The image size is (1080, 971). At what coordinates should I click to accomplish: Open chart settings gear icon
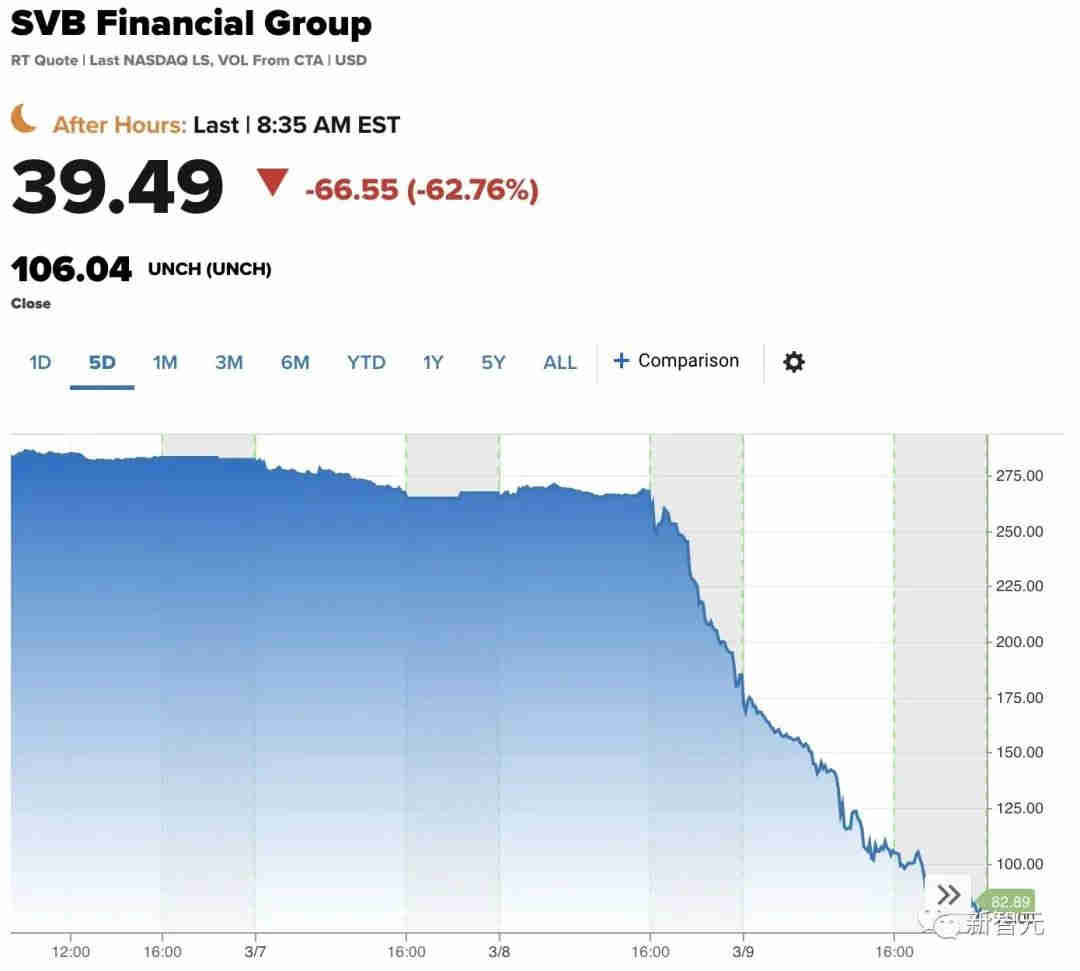point(793,362)
